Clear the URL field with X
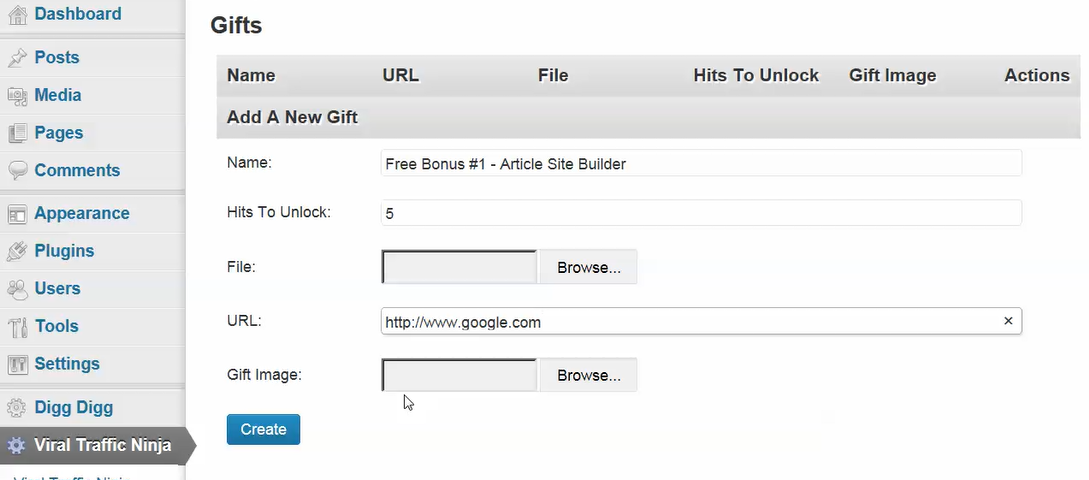Screen dimensions: 1089x480 [x=1008, y=322]
